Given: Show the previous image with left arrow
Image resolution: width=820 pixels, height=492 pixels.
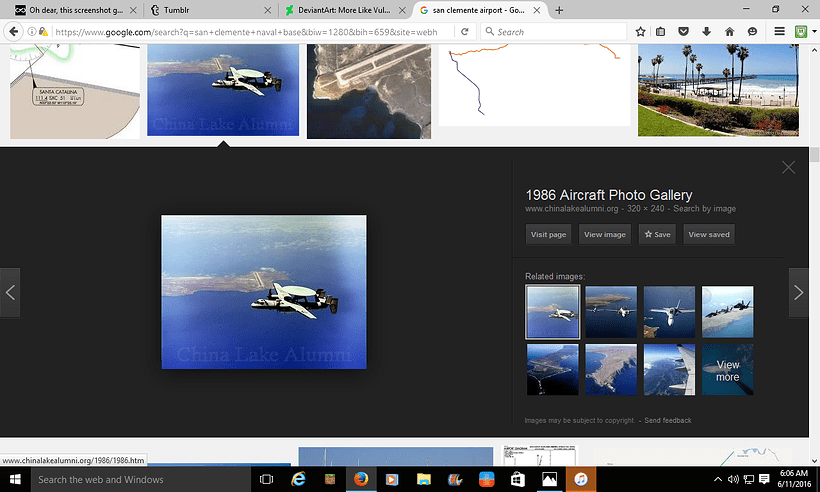Looking at the screenshot, I should pos(10,293).
